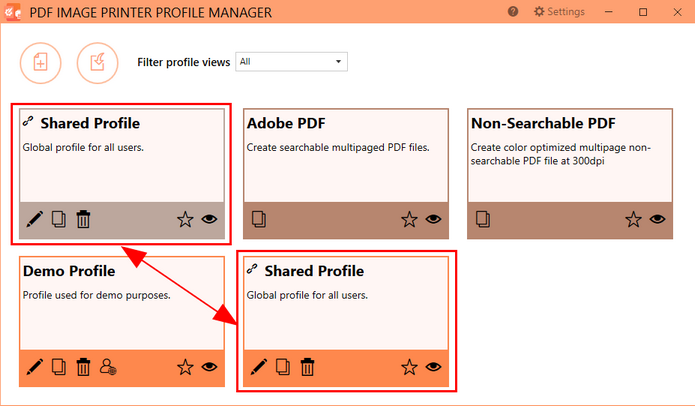Edit the Demo Profile with the pencil icon

[35, 367]
